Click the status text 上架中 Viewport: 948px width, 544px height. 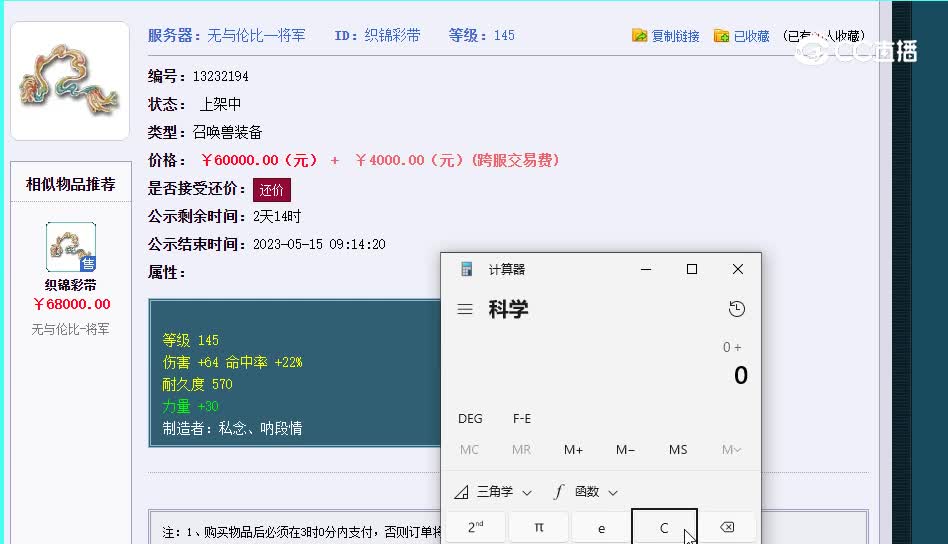(x=220, y=105)
